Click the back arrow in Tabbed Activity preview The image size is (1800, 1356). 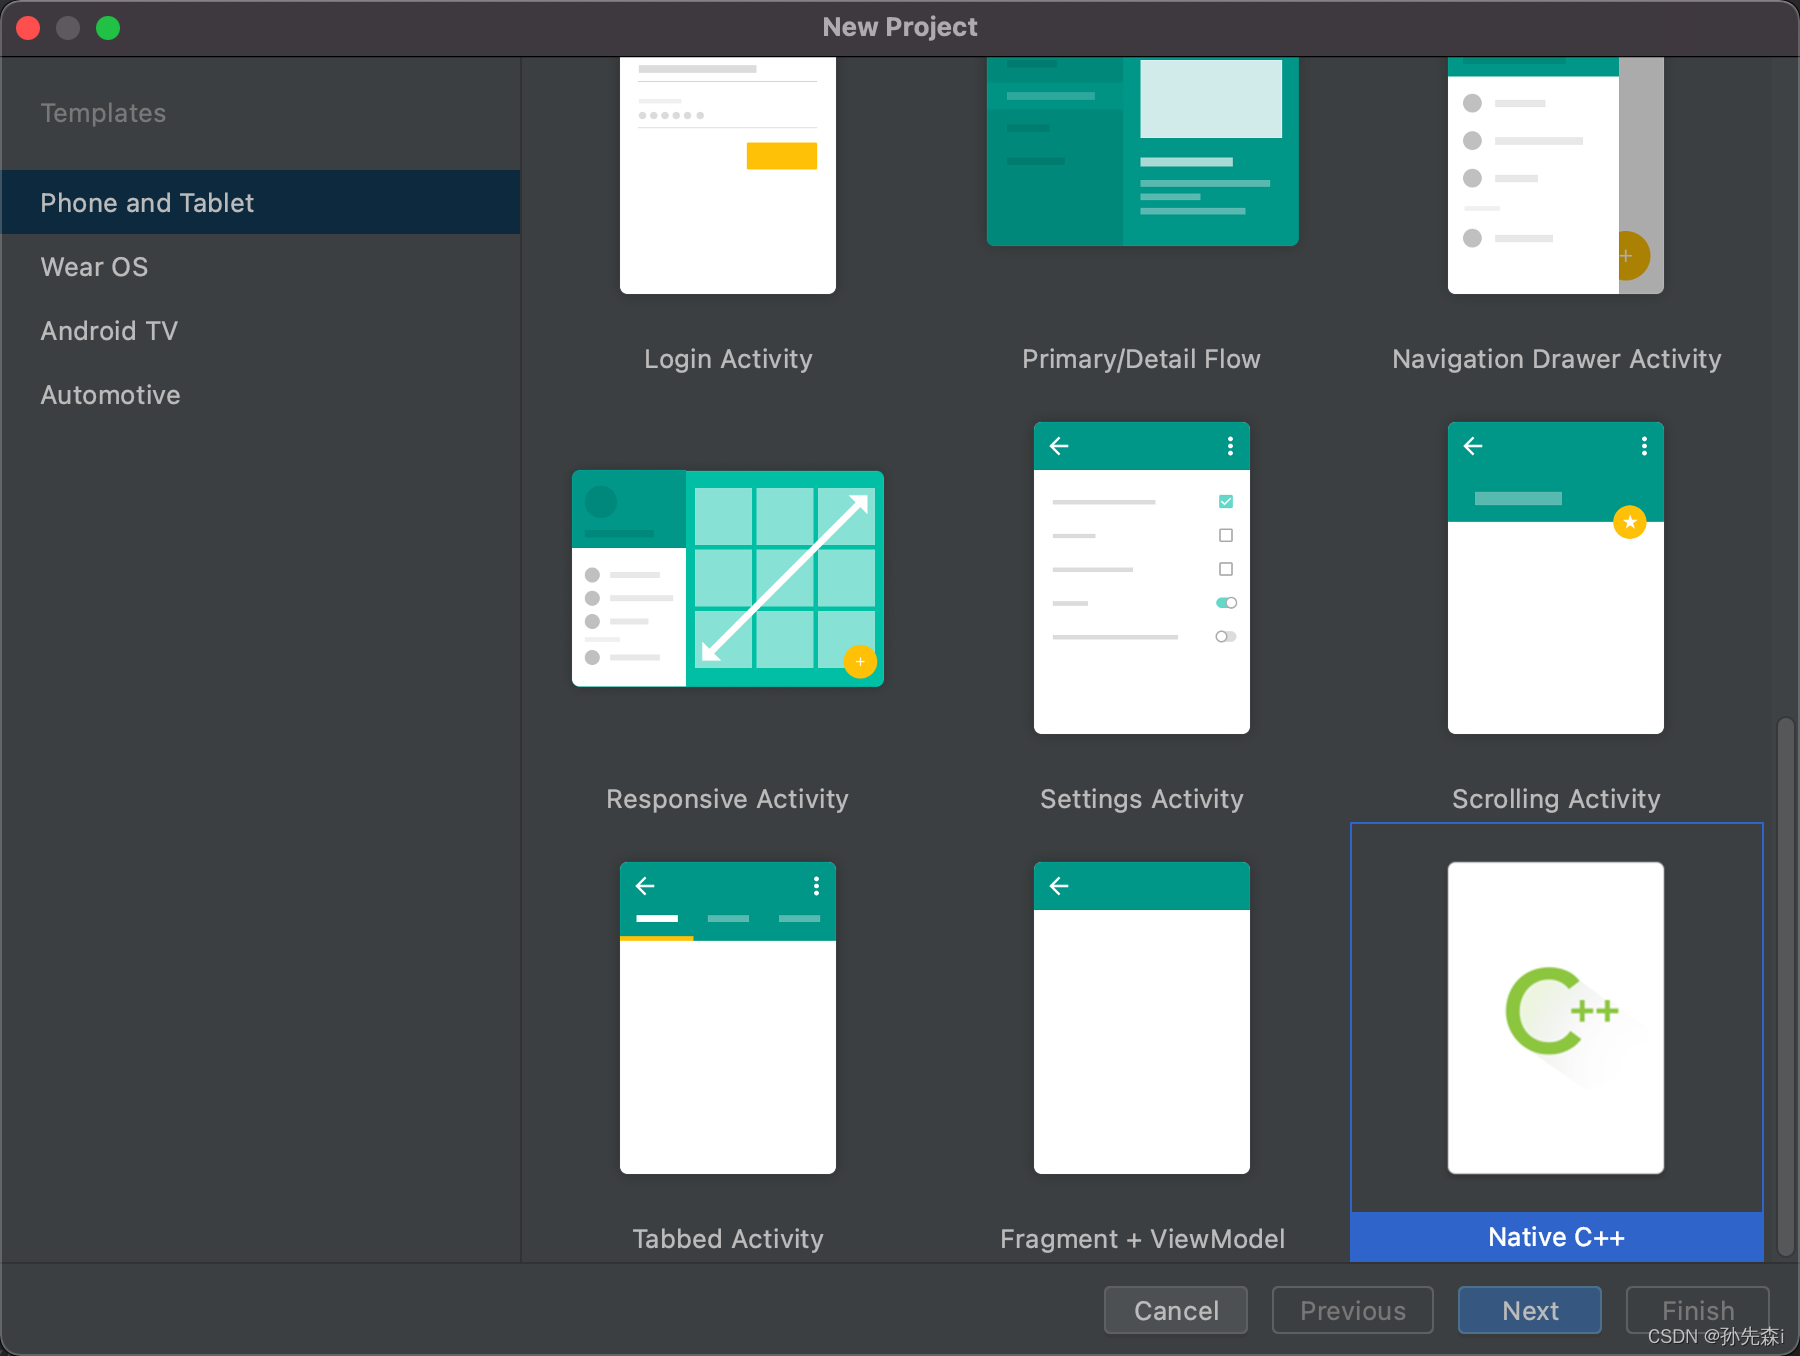click(x=645, y=886)
